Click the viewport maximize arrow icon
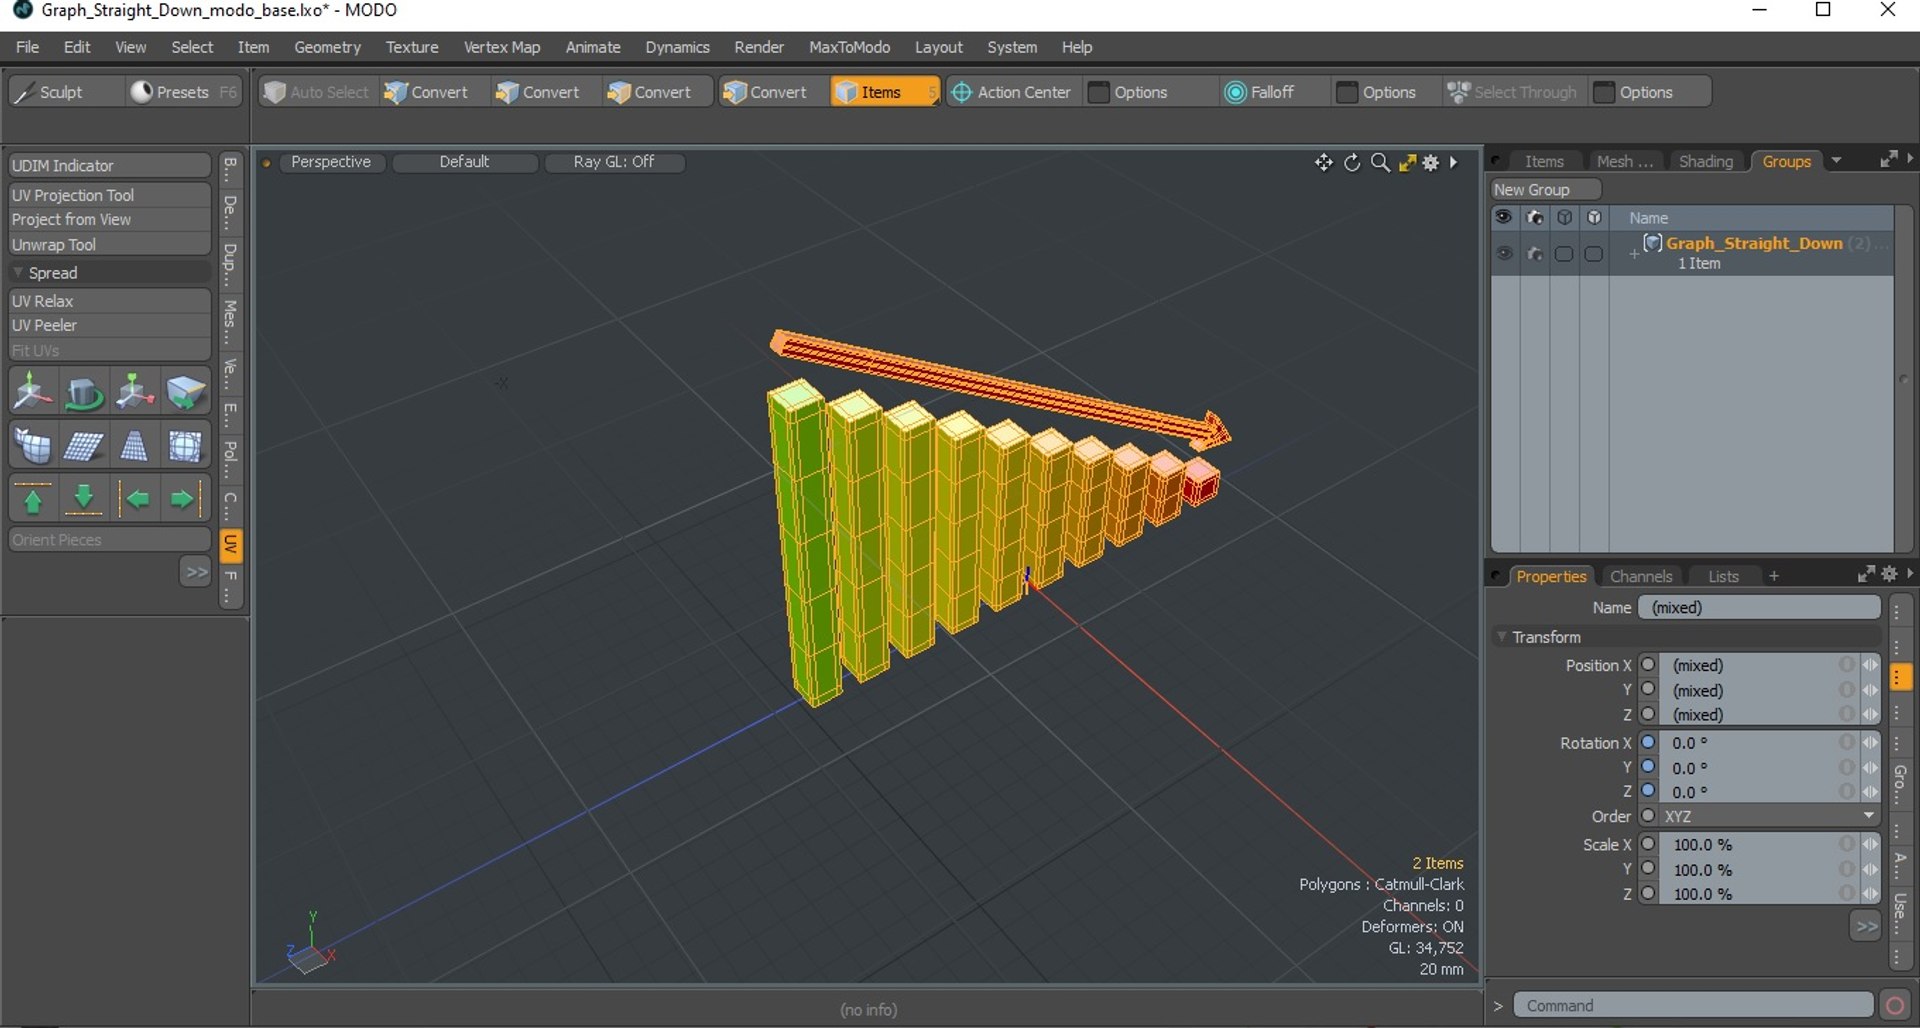This screenshot has width=1920, height=1028. tap(1407, 162)
